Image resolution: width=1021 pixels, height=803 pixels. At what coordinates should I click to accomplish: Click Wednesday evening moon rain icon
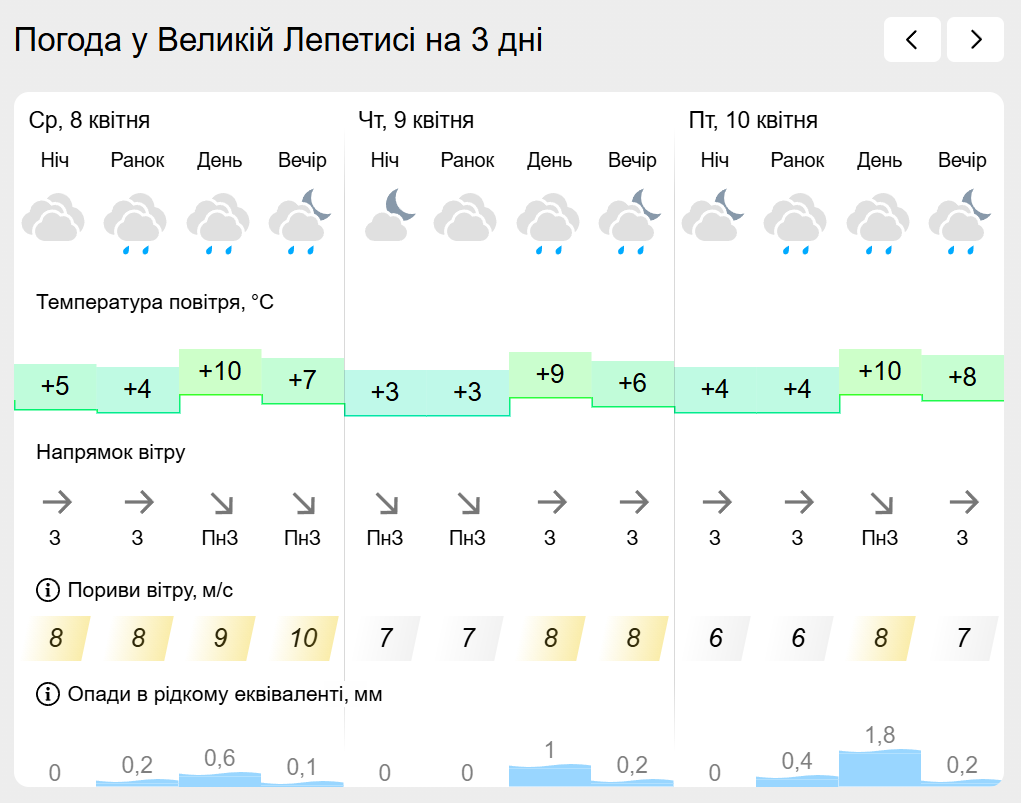(301, 220)
